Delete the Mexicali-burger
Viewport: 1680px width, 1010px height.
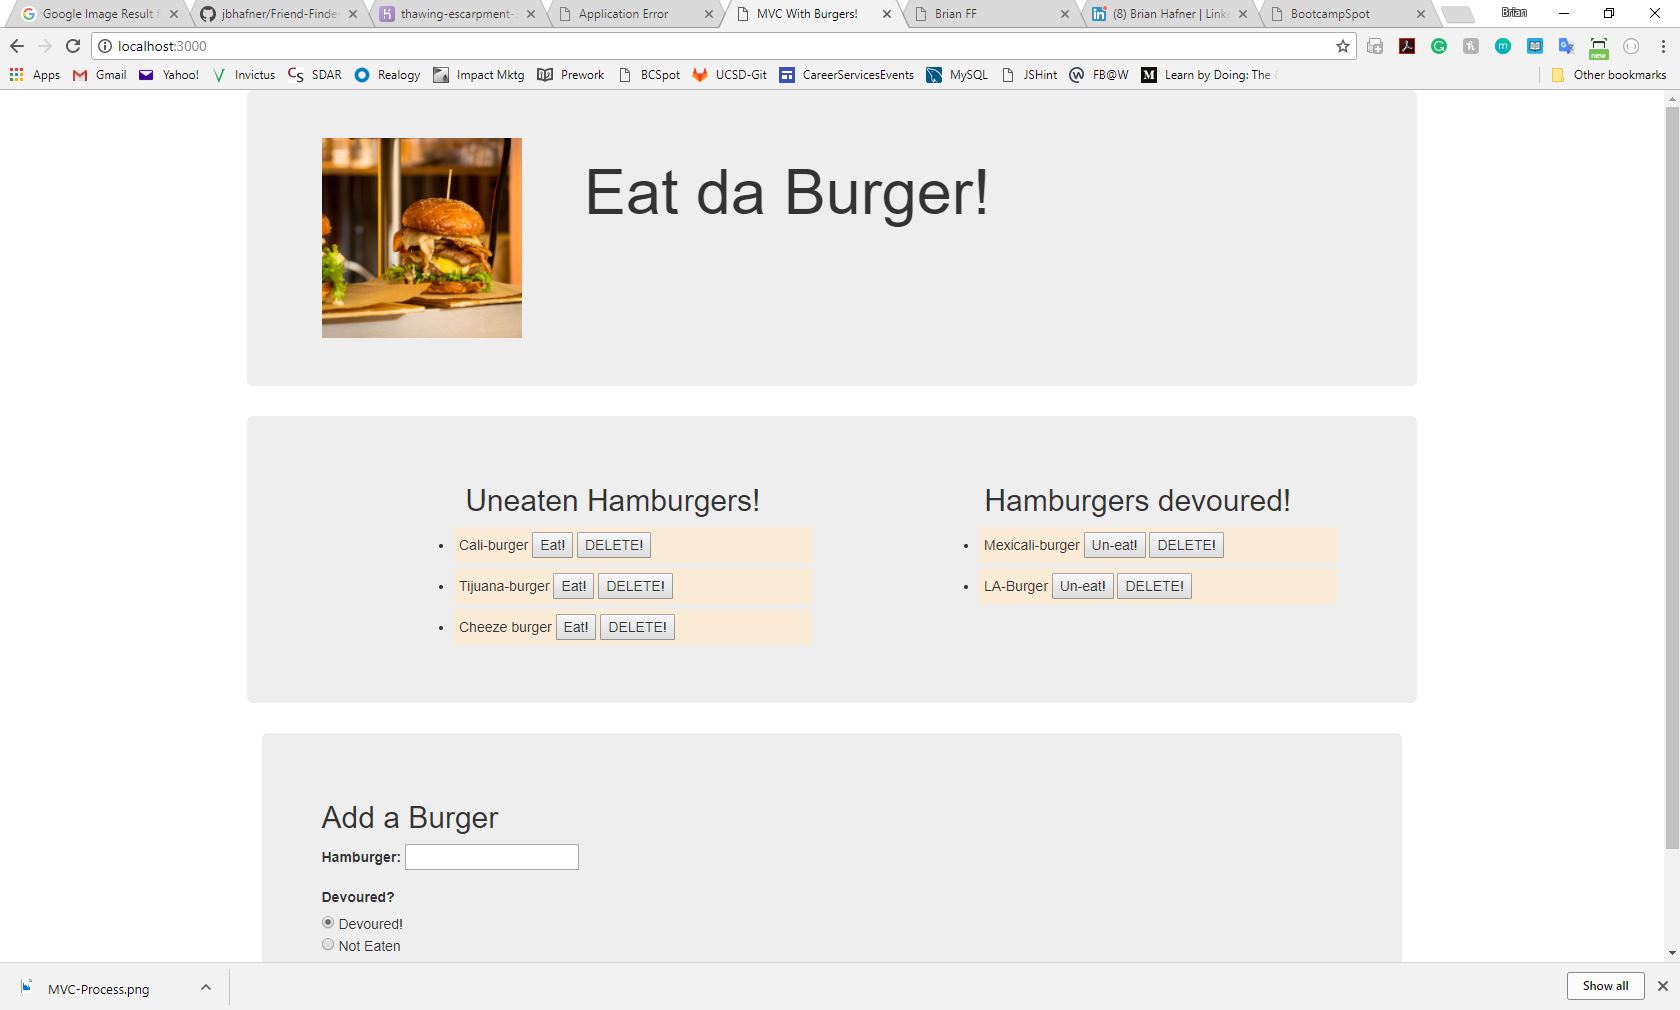click(1186, 545)
